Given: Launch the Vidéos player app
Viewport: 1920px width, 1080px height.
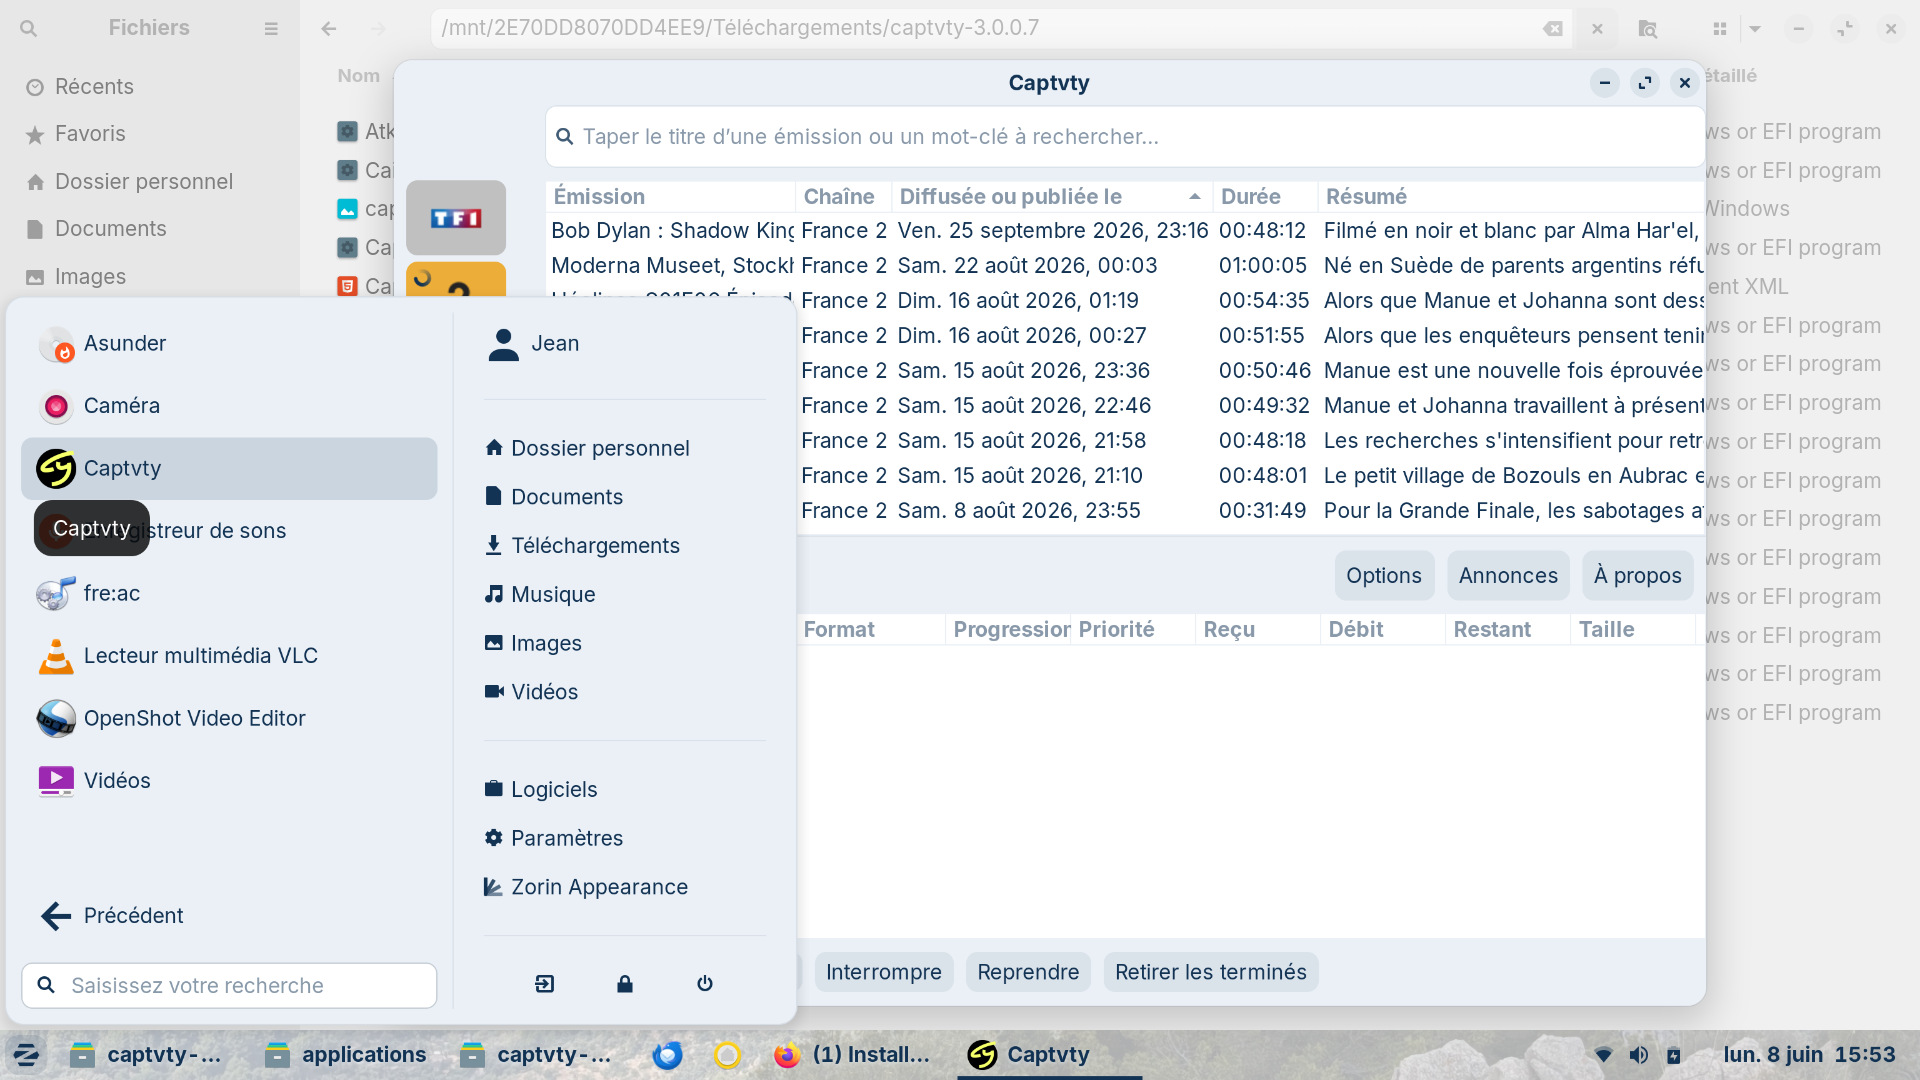Looking at the screenshot, I should click(229, 781).
